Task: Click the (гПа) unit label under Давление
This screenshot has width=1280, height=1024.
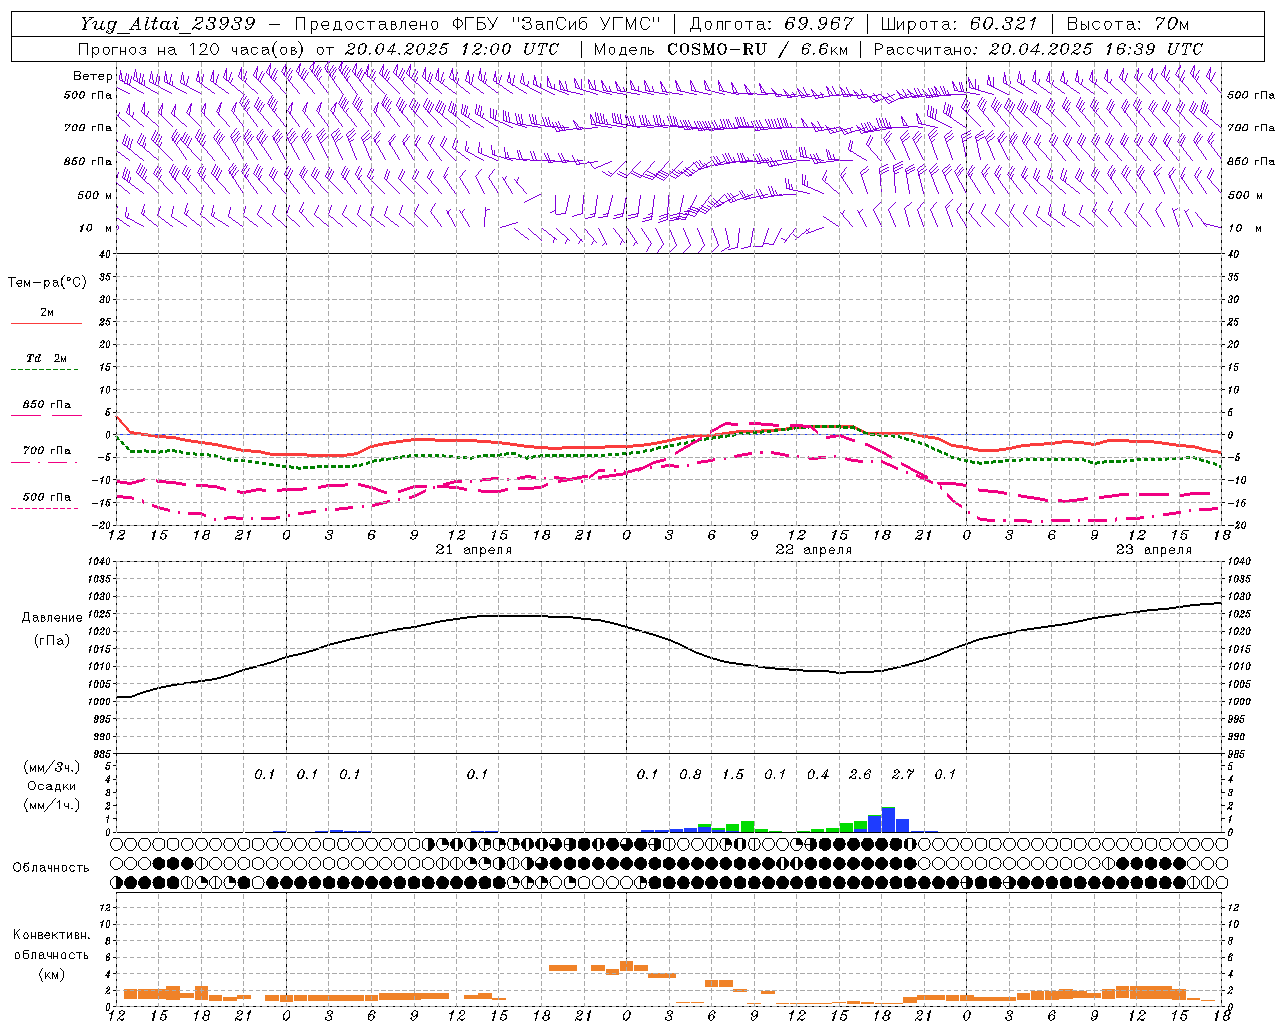Action: pyautogui.click(x=52, y=641)
